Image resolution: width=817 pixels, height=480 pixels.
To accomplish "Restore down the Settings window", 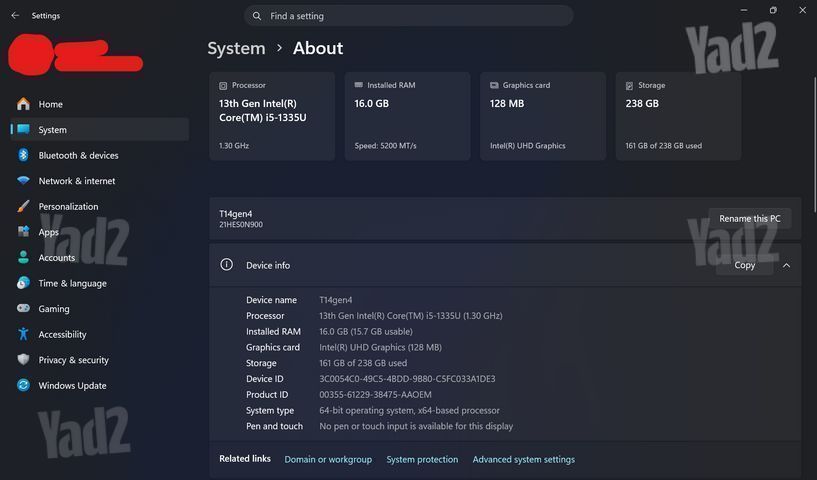I will [x=773, y=10].
